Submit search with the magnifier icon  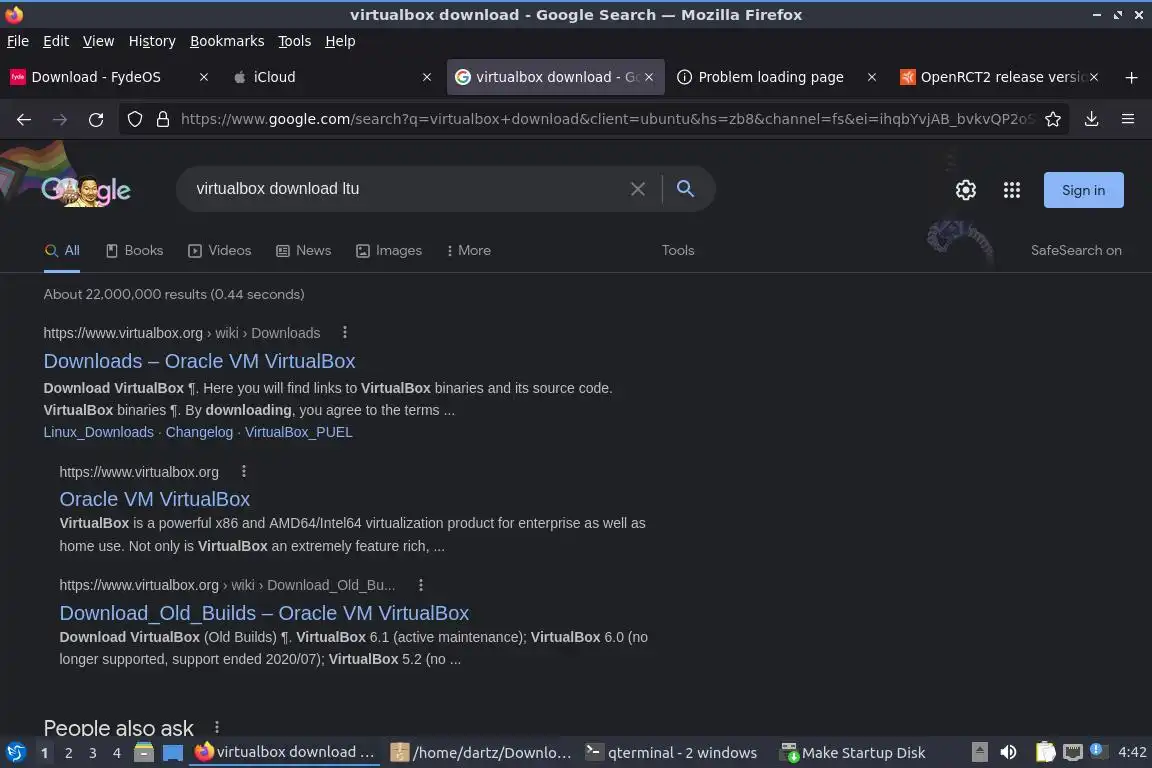tap(685, 189)
